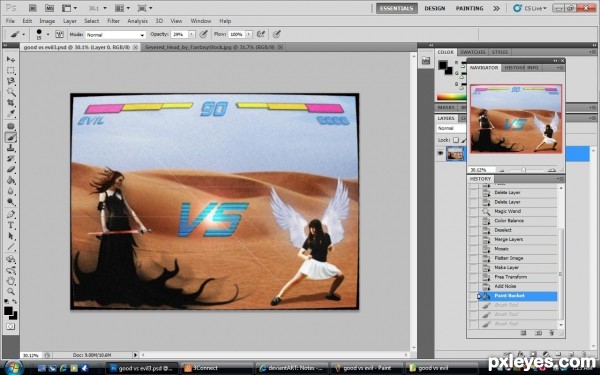
Task: Switch to the Design workspace
Action: pyautogui.click(x=435, y=8)
